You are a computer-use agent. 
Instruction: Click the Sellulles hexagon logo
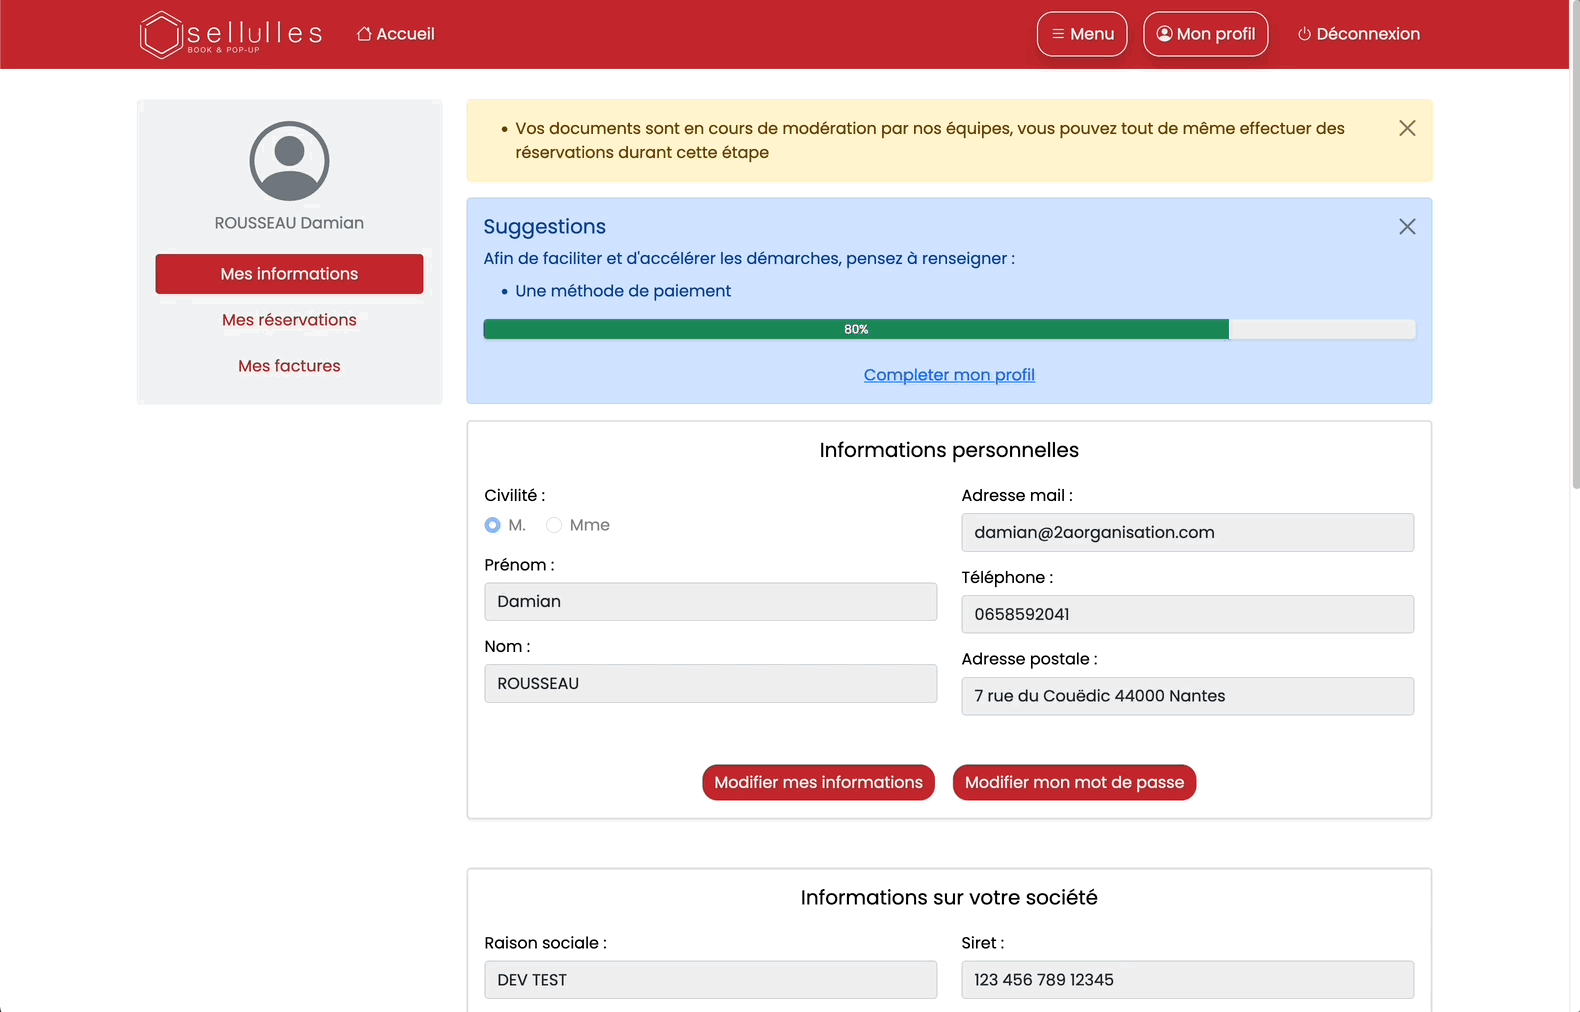pyautogui.click(x=231, y=34)
